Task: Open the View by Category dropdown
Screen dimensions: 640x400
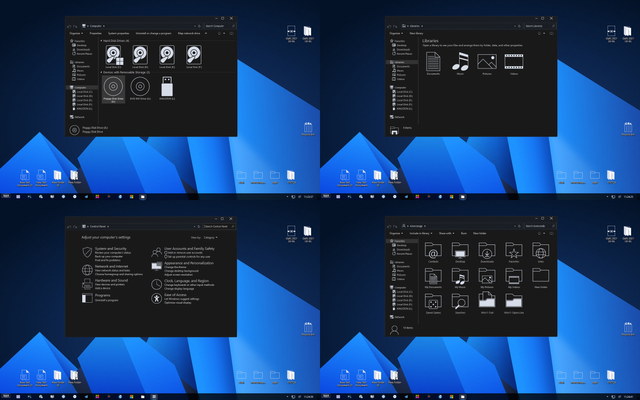Action: (210, 238)
